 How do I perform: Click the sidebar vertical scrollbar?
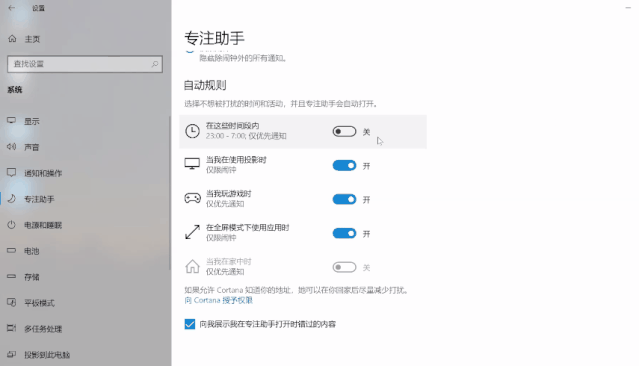tap(170, 192)
